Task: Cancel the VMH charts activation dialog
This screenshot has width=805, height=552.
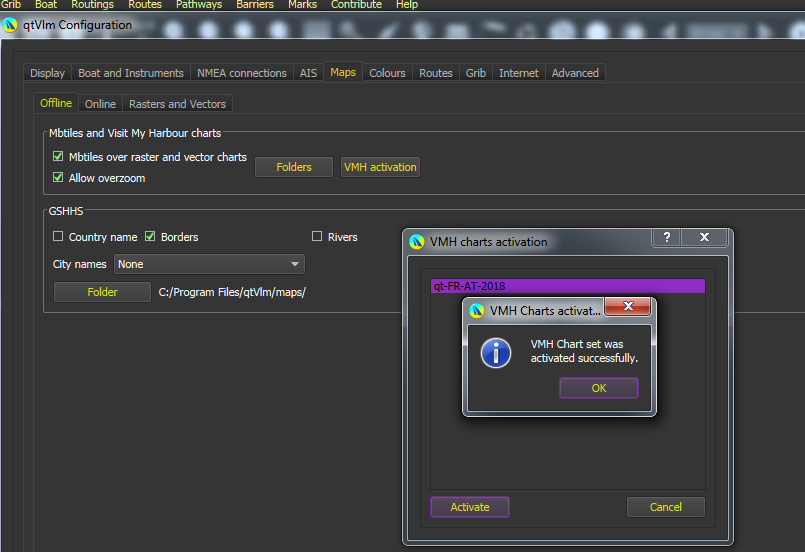Action: (665, 507)
